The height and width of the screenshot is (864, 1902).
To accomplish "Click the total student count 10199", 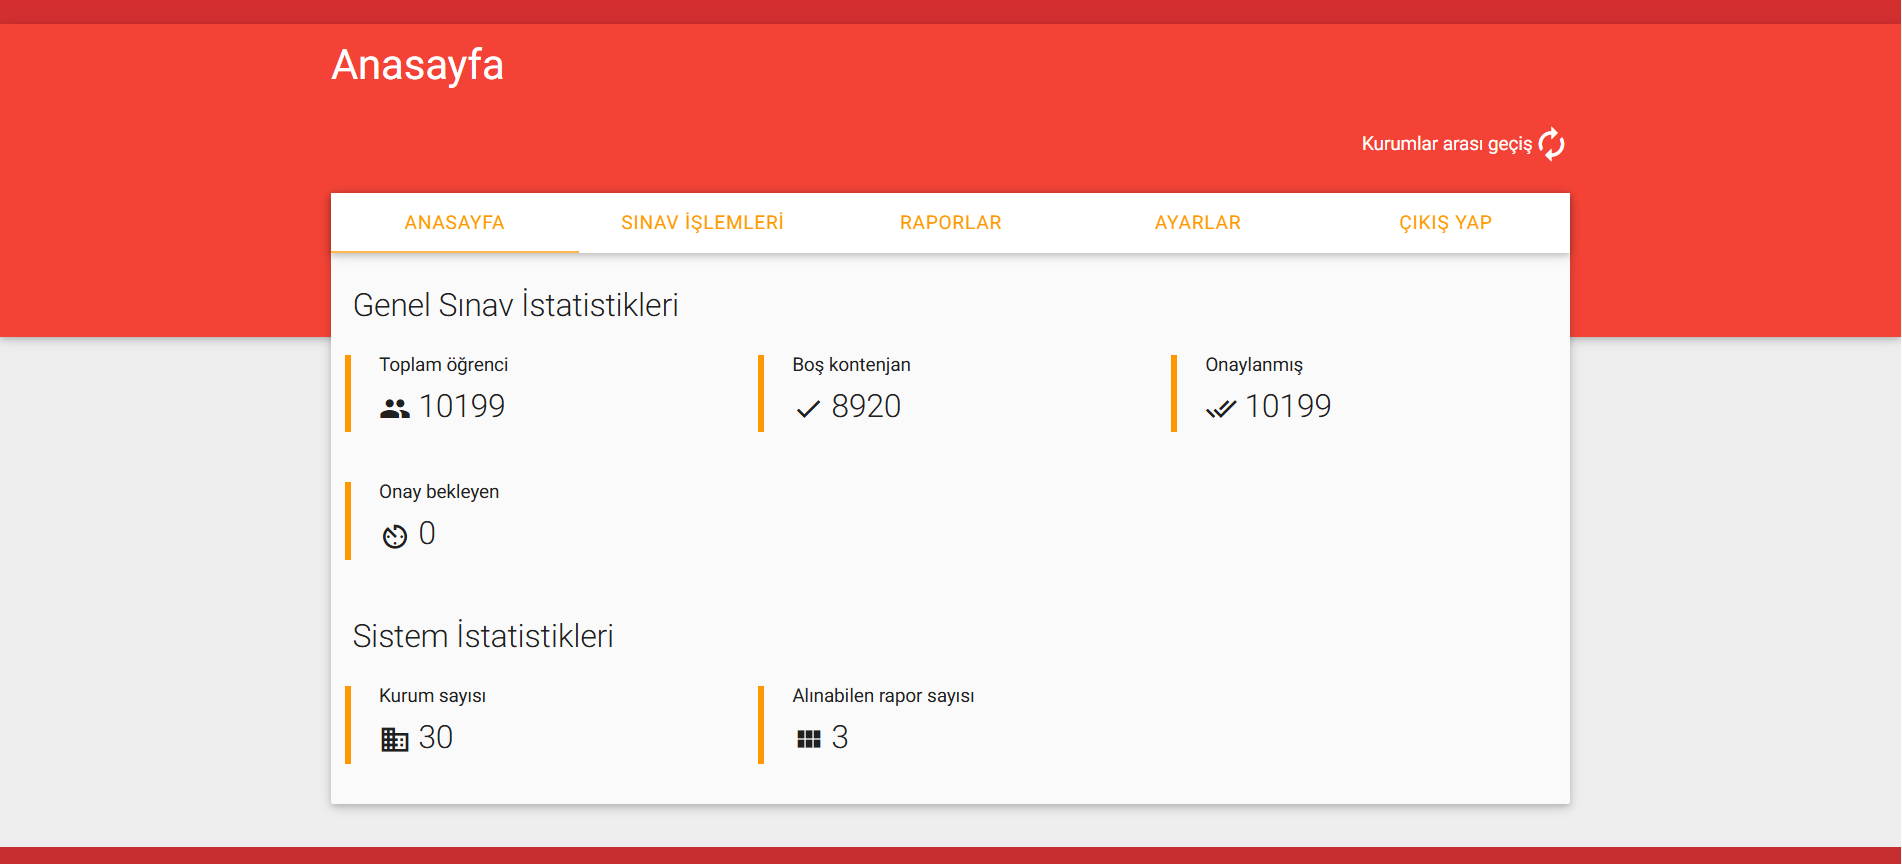I will (x=462, y=406).
